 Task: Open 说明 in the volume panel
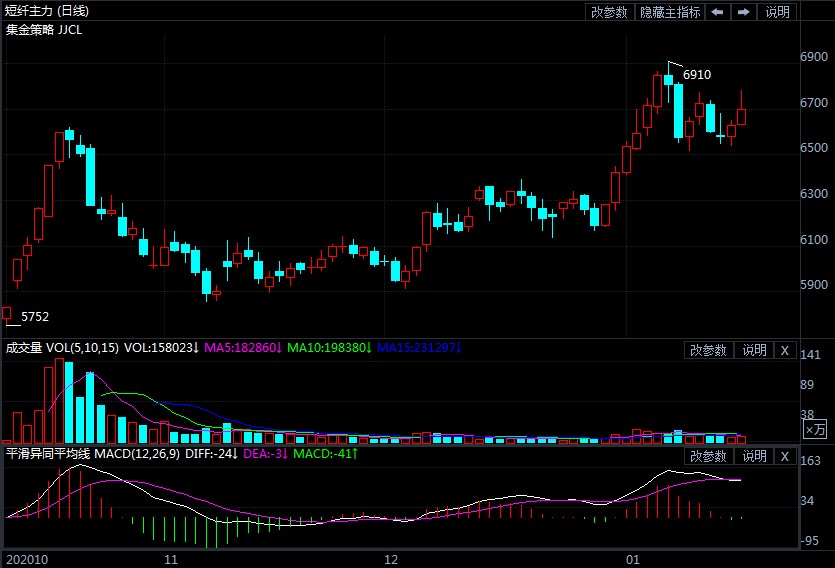[753, 350]
